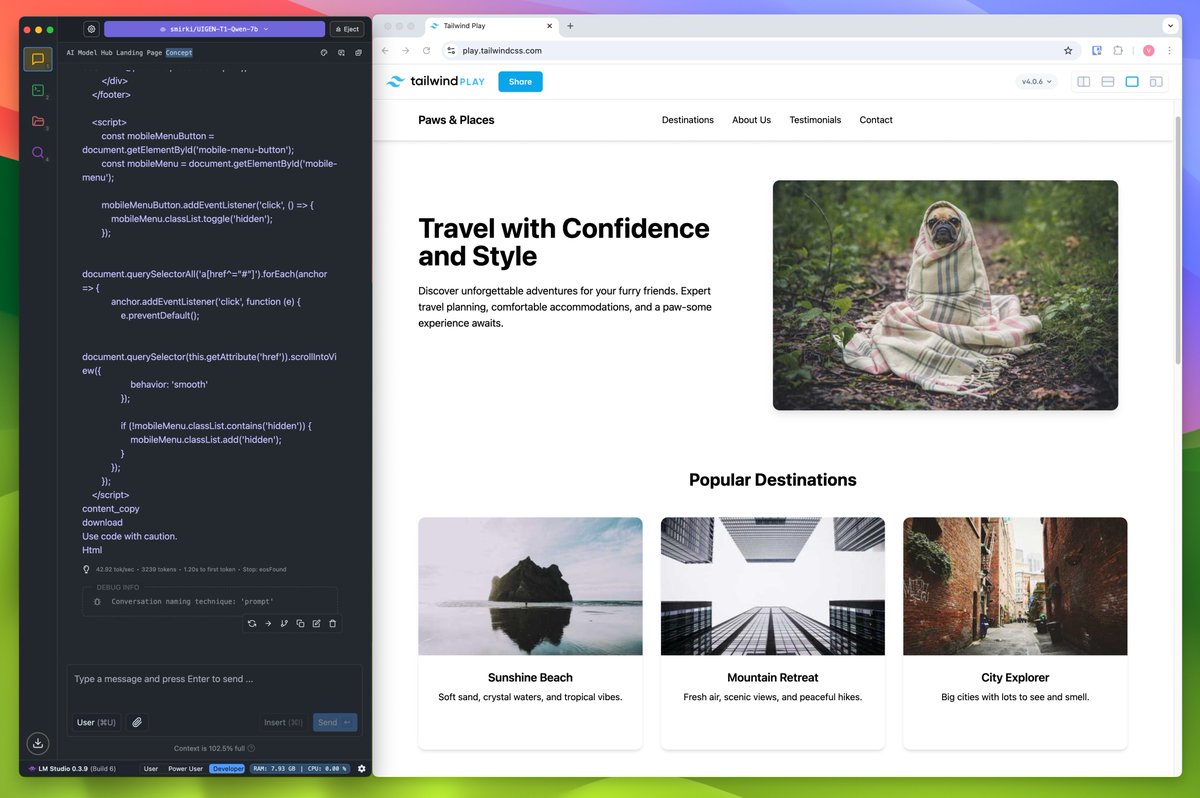
Task: Open My Models folder in LM Studio sidebar
Action: pos(38,121)
